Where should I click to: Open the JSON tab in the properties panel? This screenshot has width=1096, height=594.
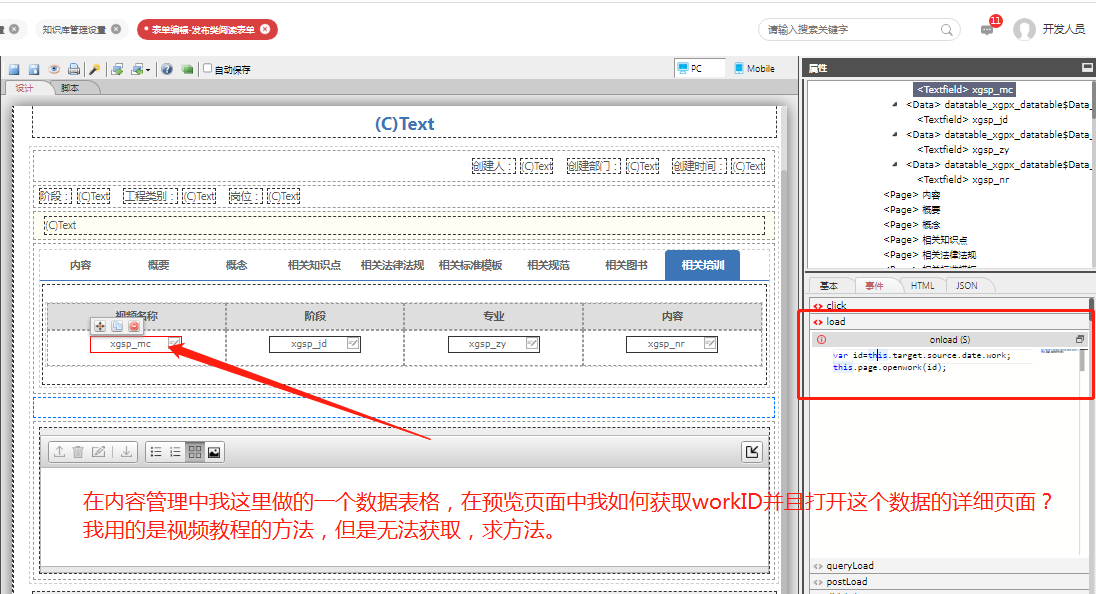(966, 285)
